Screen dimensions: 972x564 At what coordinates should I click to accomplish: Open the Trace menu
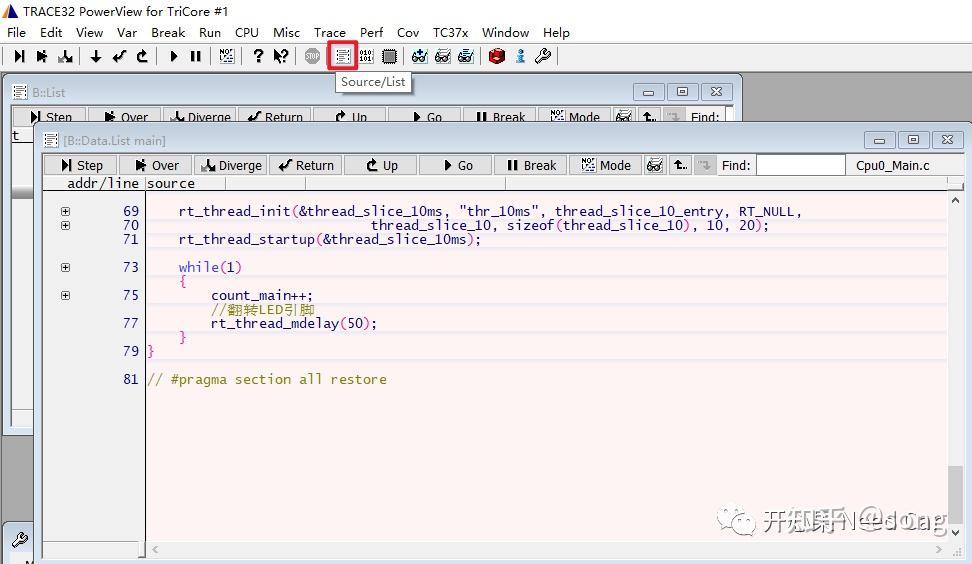coord(329,32)
